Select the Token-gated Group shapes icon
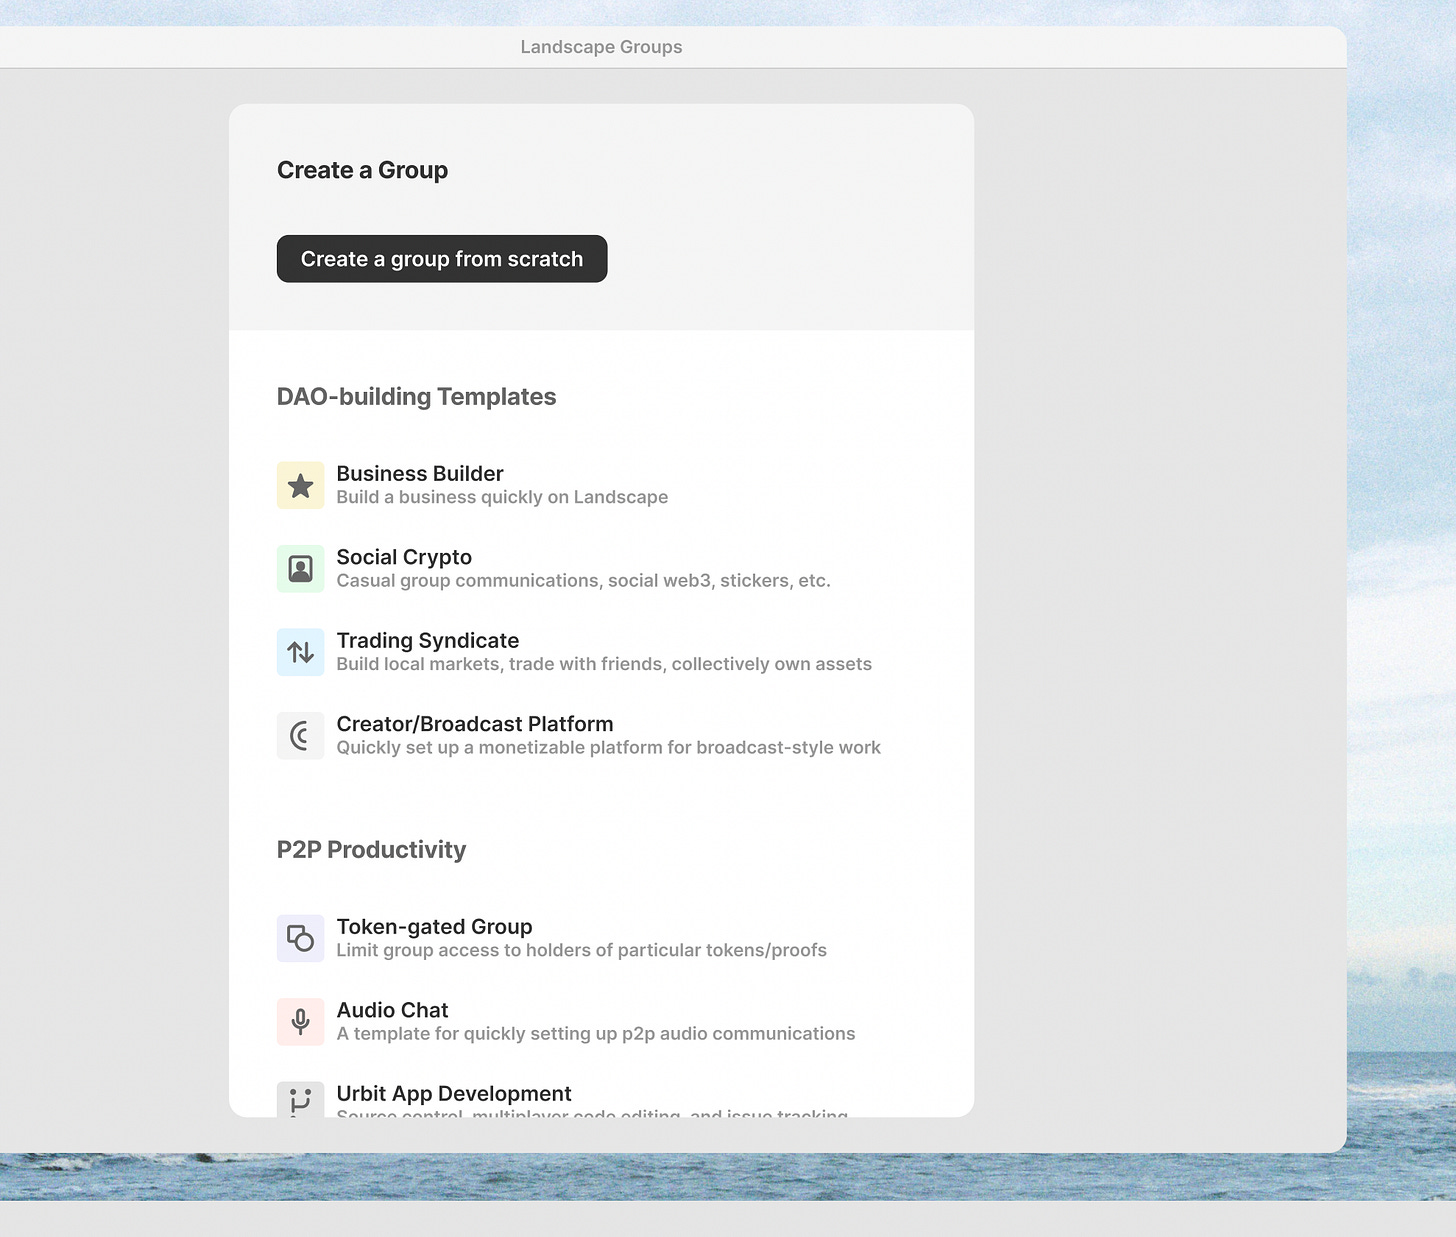Screen dimensions: 1456x1237 click(x=300, y=938)
